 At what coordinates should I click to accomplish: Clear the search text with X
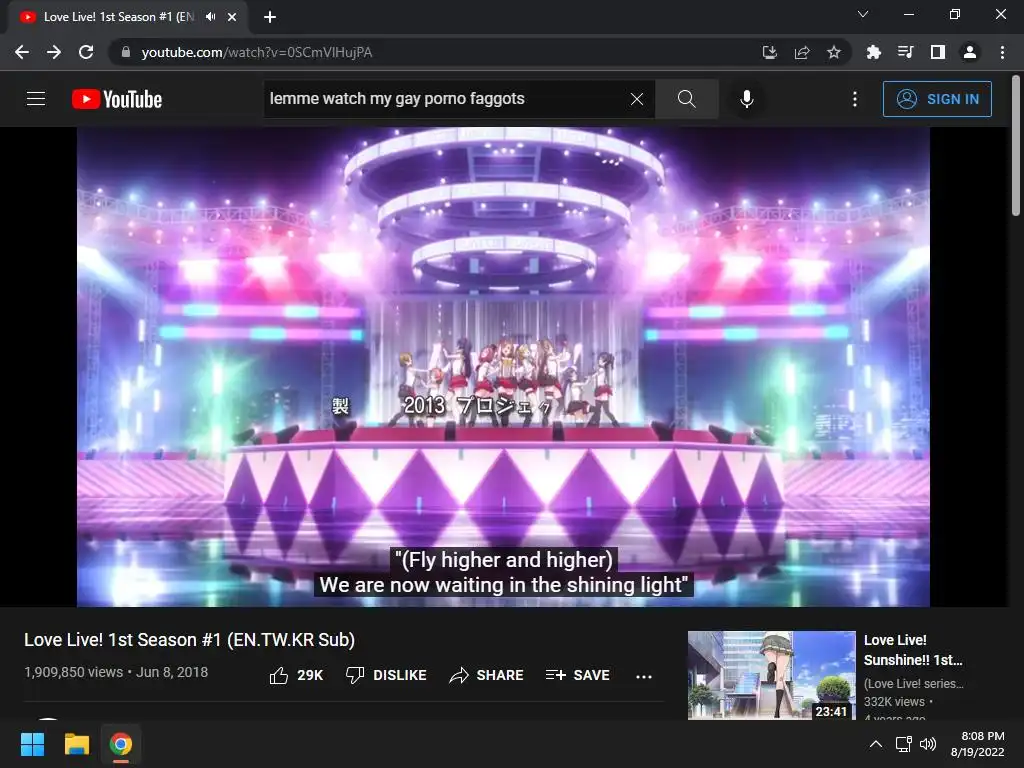point(637,99)
